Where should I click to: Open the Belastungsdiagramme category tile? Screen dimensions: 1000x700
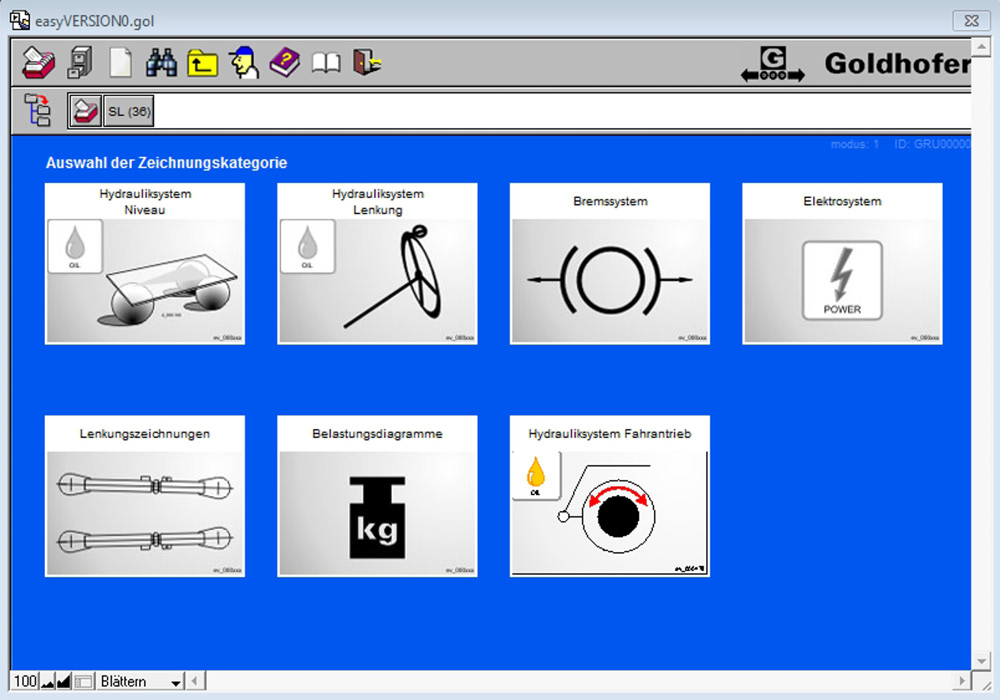click(377, 496)
